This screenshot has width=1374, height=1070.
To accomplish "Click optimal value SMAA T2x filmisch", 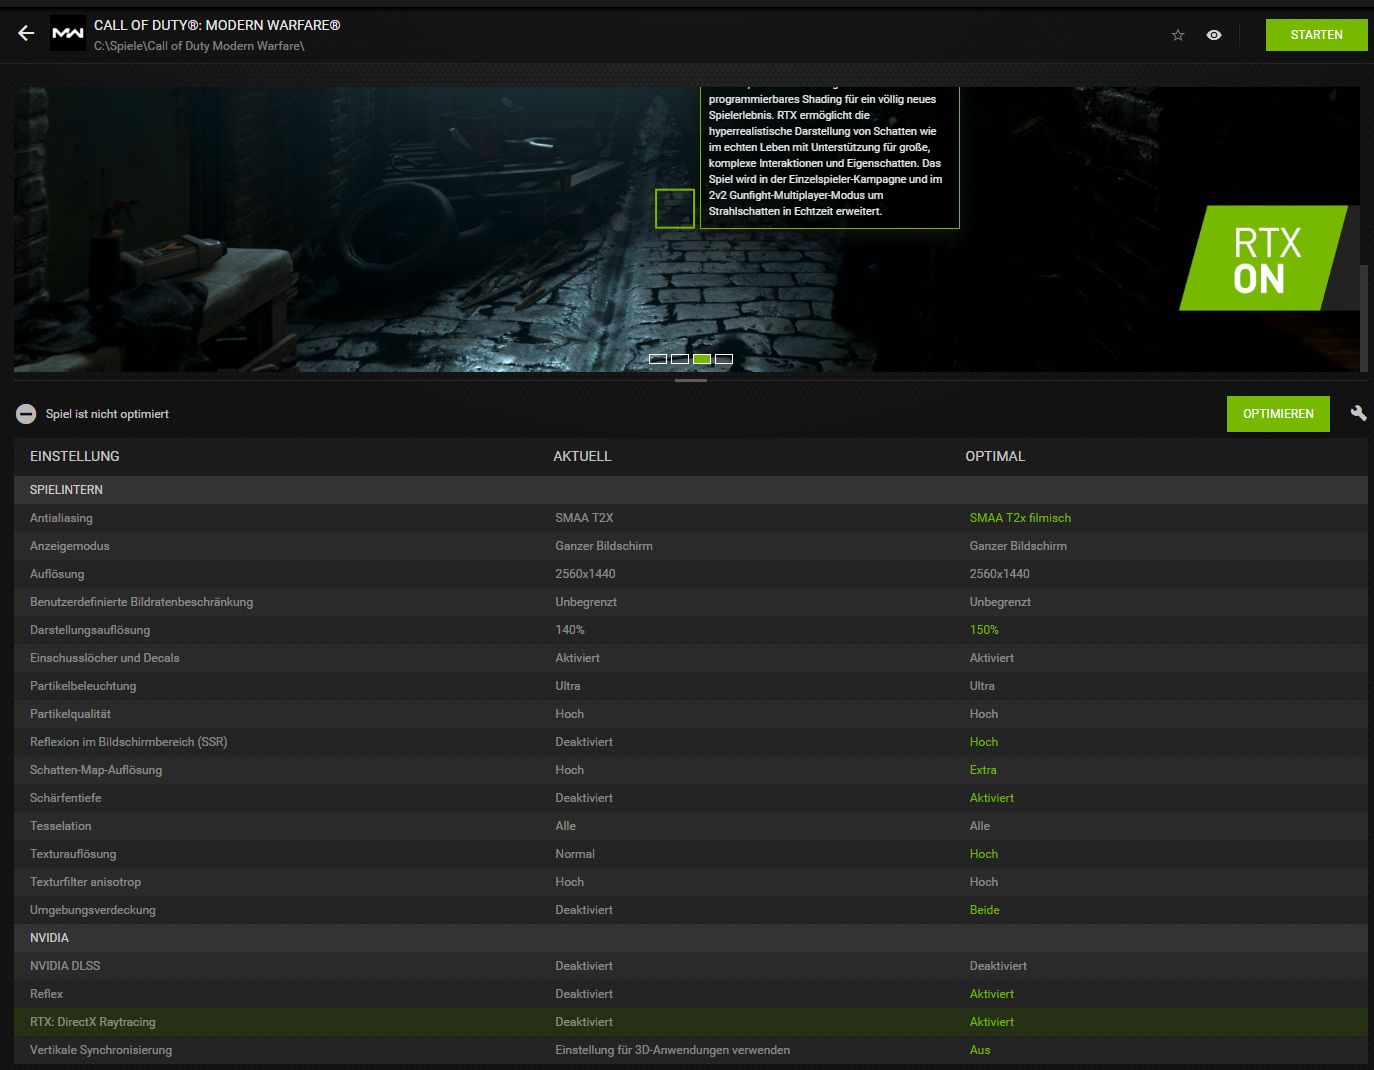I will point(1020,518).
